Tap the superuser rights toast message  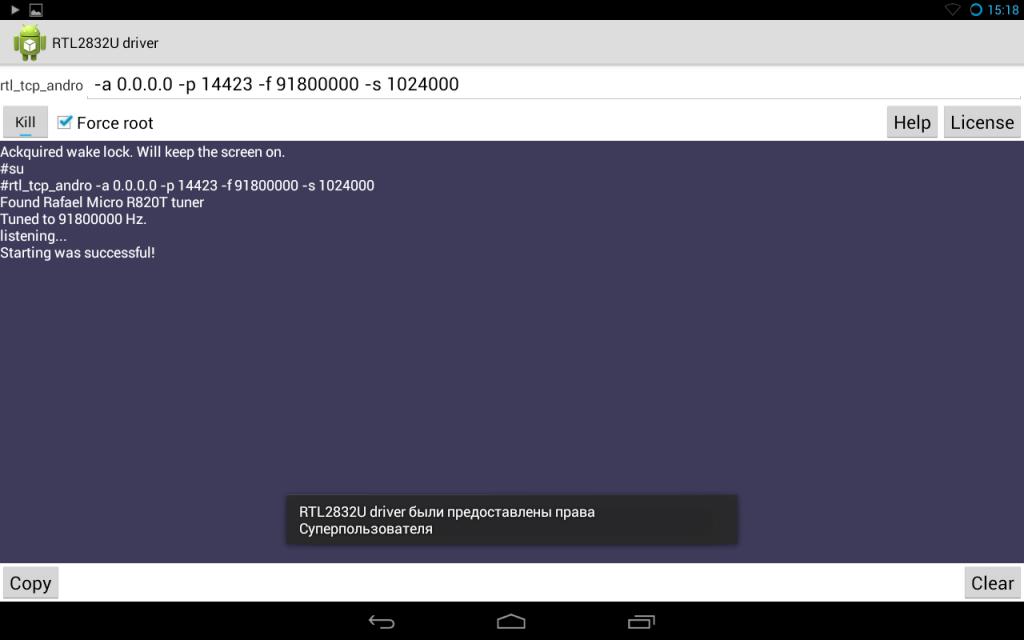(x=512, y=520)
